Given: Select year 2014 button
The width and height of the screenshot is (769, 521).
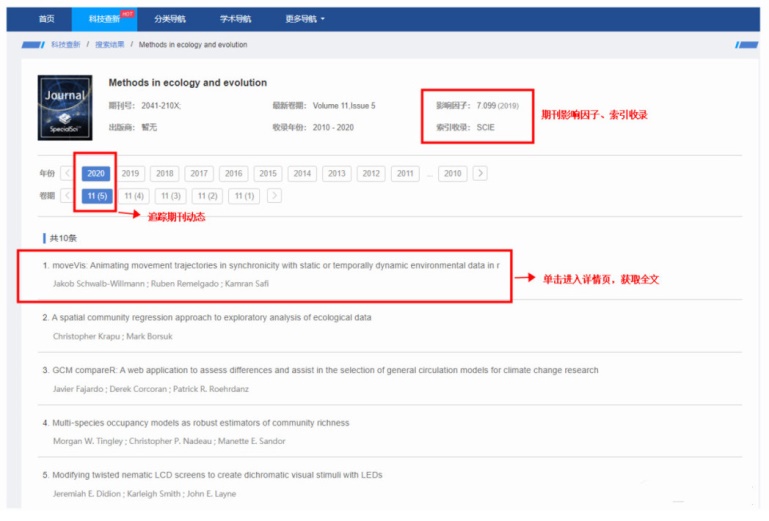Looking at the screenshot, I should (x=302, y=174).
